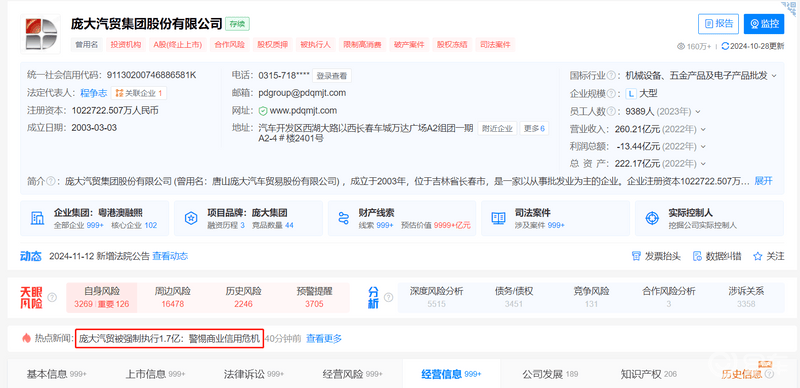The image size is (800, 388).
Task: Click the help icon beside 企业规模
Action: pos(611,93)
